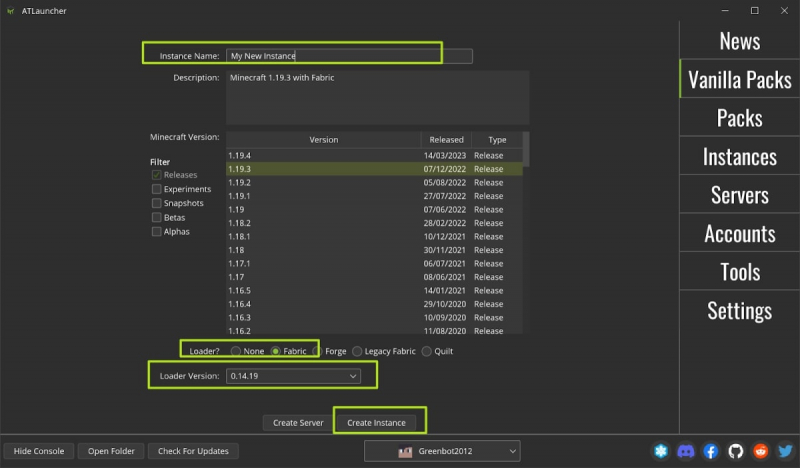
Task: Click the version list scrollbar
Action: pos(526,150)
